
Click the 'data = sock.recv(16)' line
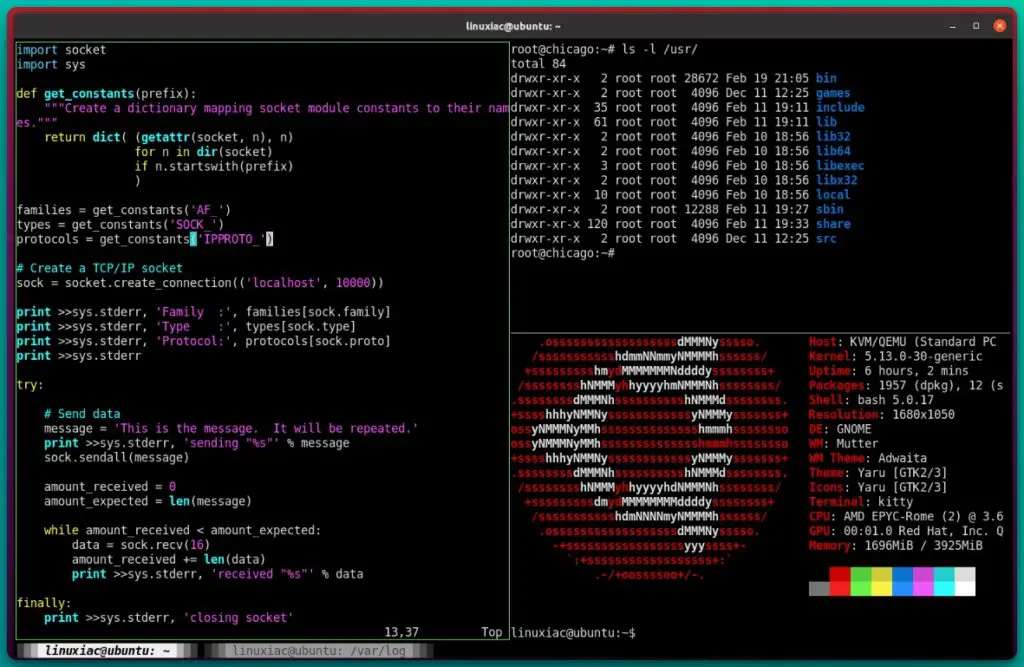click(x=141, y=545)
